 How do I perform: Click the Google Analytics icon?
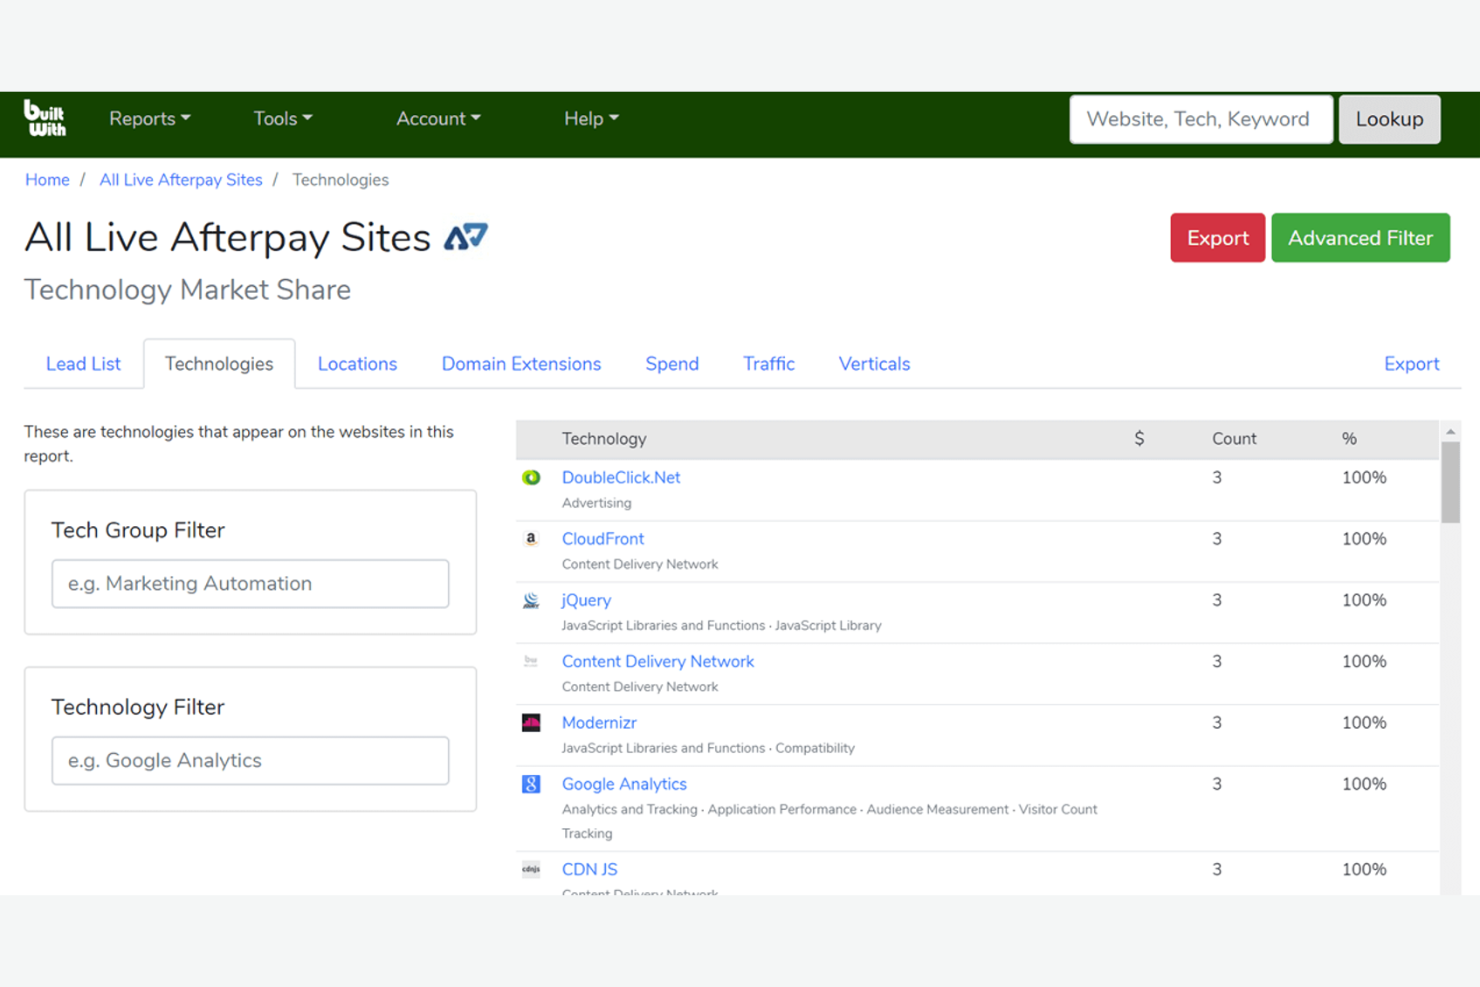[531, 784]
